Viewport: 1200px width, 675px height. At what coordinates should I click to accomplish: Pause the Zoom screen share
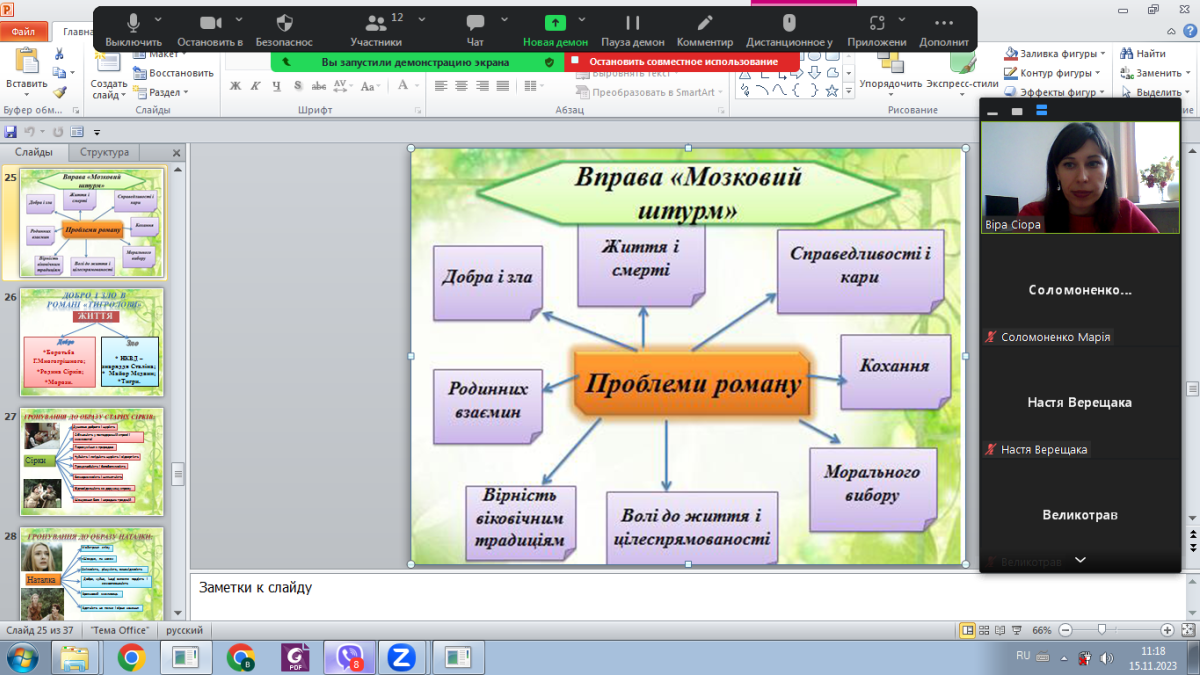(632, 24)
